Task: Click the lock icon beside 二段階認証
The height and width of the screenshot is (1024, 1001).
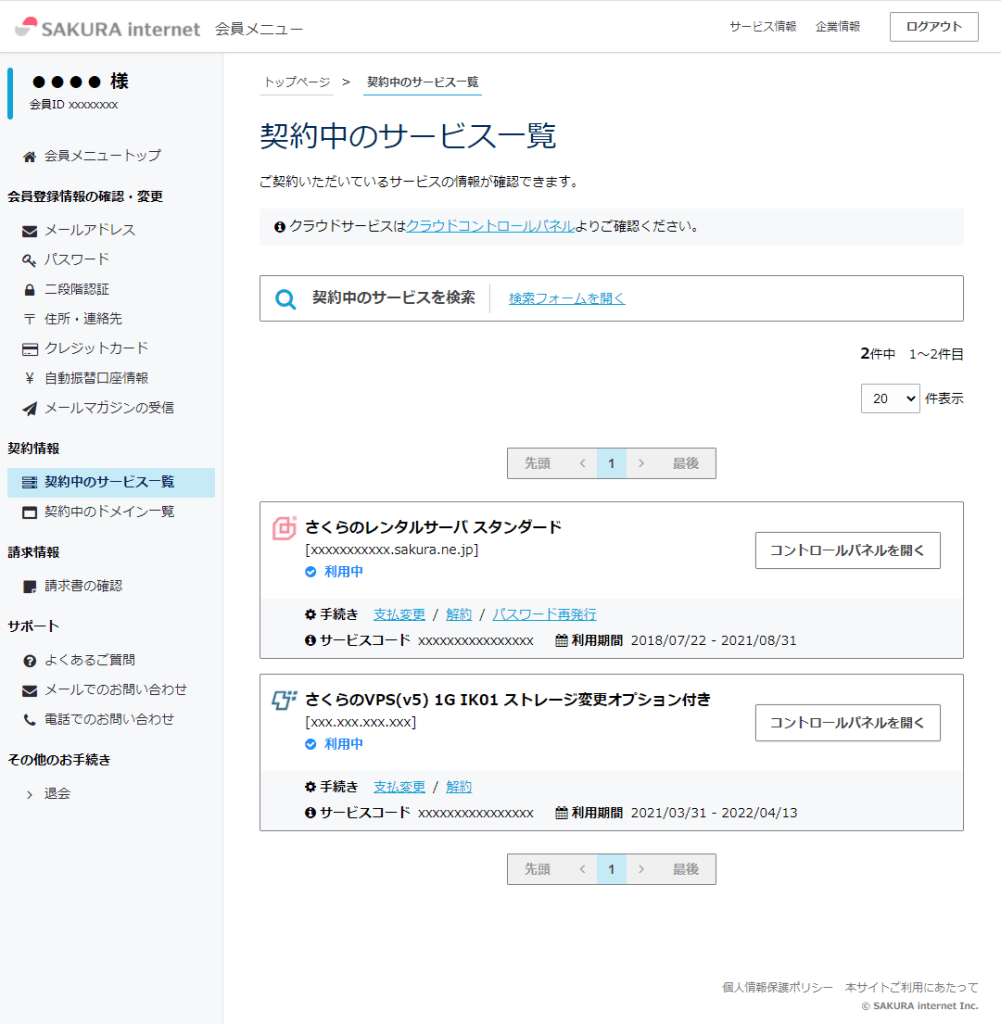Action: [29, 290]
